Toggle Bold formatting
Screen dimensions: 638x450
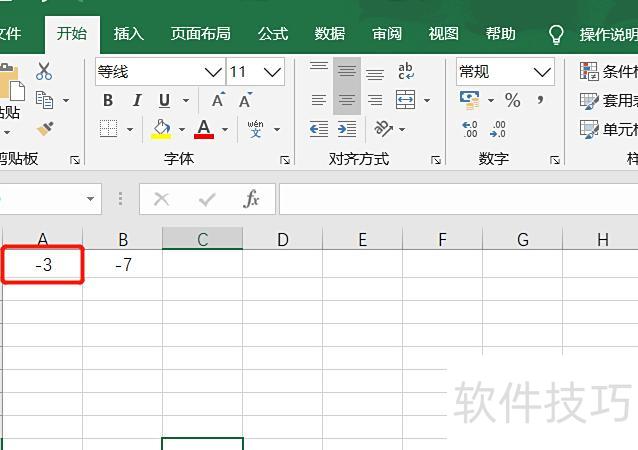coord(108,100)
